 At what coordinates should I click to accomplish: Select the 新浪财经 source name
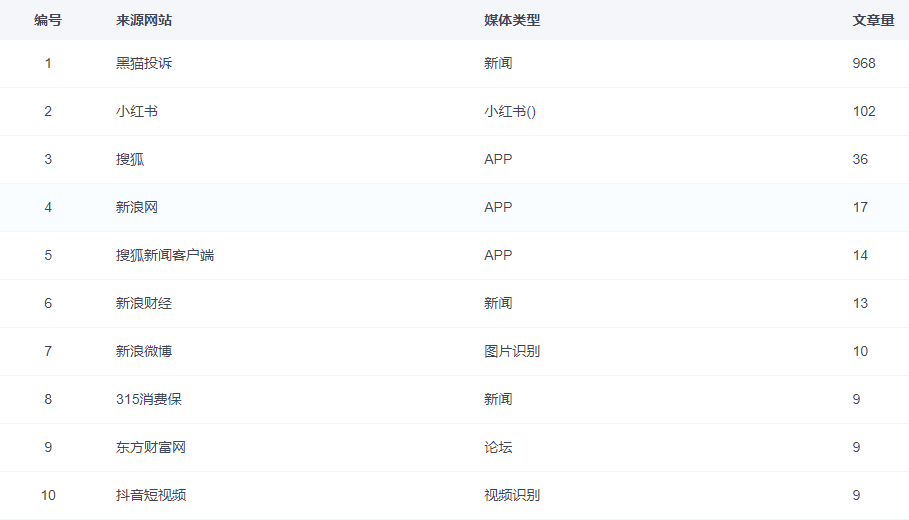tap(143, 303)
